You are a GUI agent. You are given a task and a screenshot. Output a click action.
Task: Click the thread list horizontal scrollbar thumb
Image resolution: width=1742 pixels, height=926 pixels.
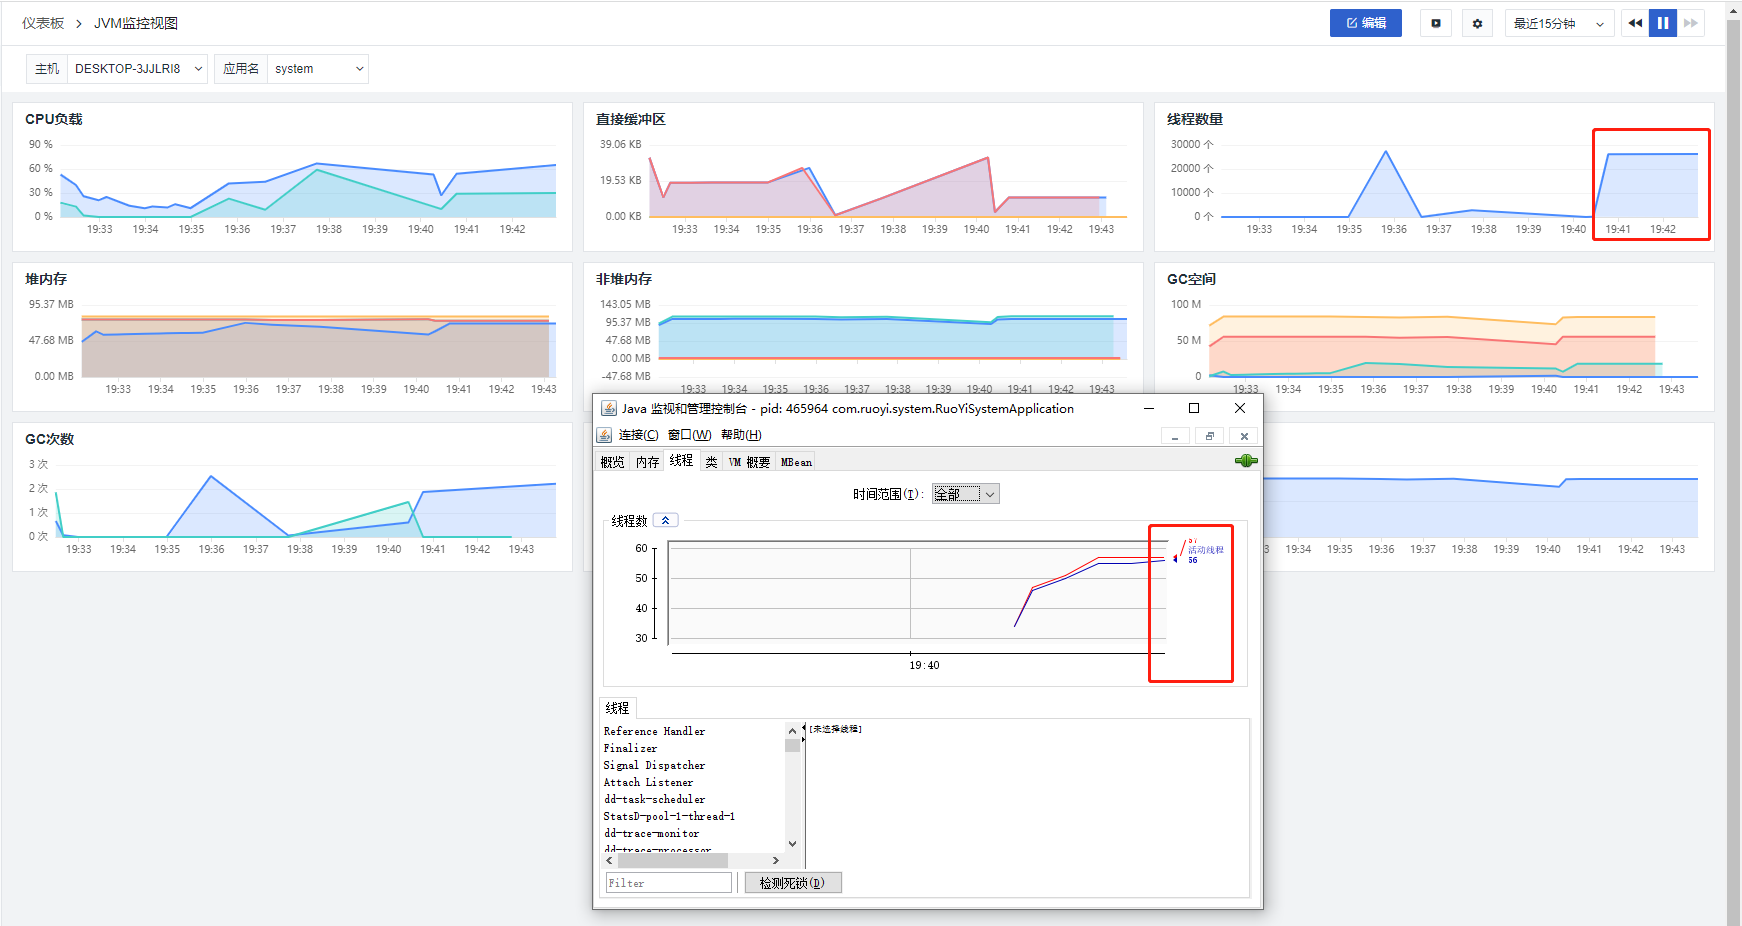click(673, 860)
